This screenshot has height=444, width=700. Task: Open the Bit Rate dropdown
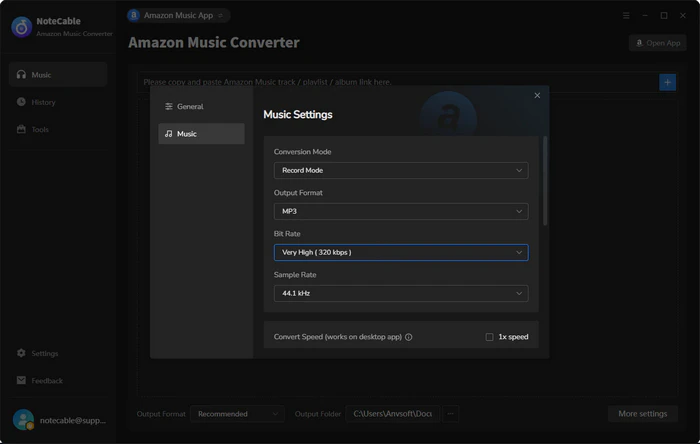401,253
